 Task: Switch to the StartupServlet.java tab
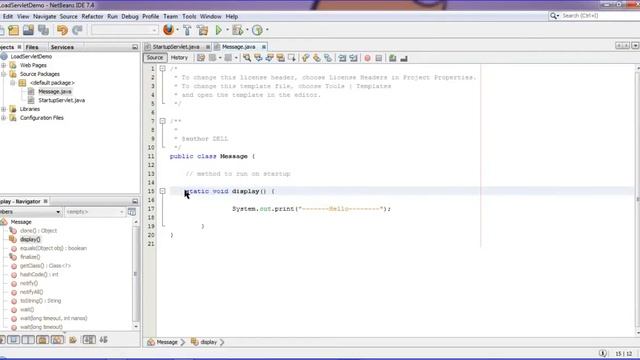176,47
